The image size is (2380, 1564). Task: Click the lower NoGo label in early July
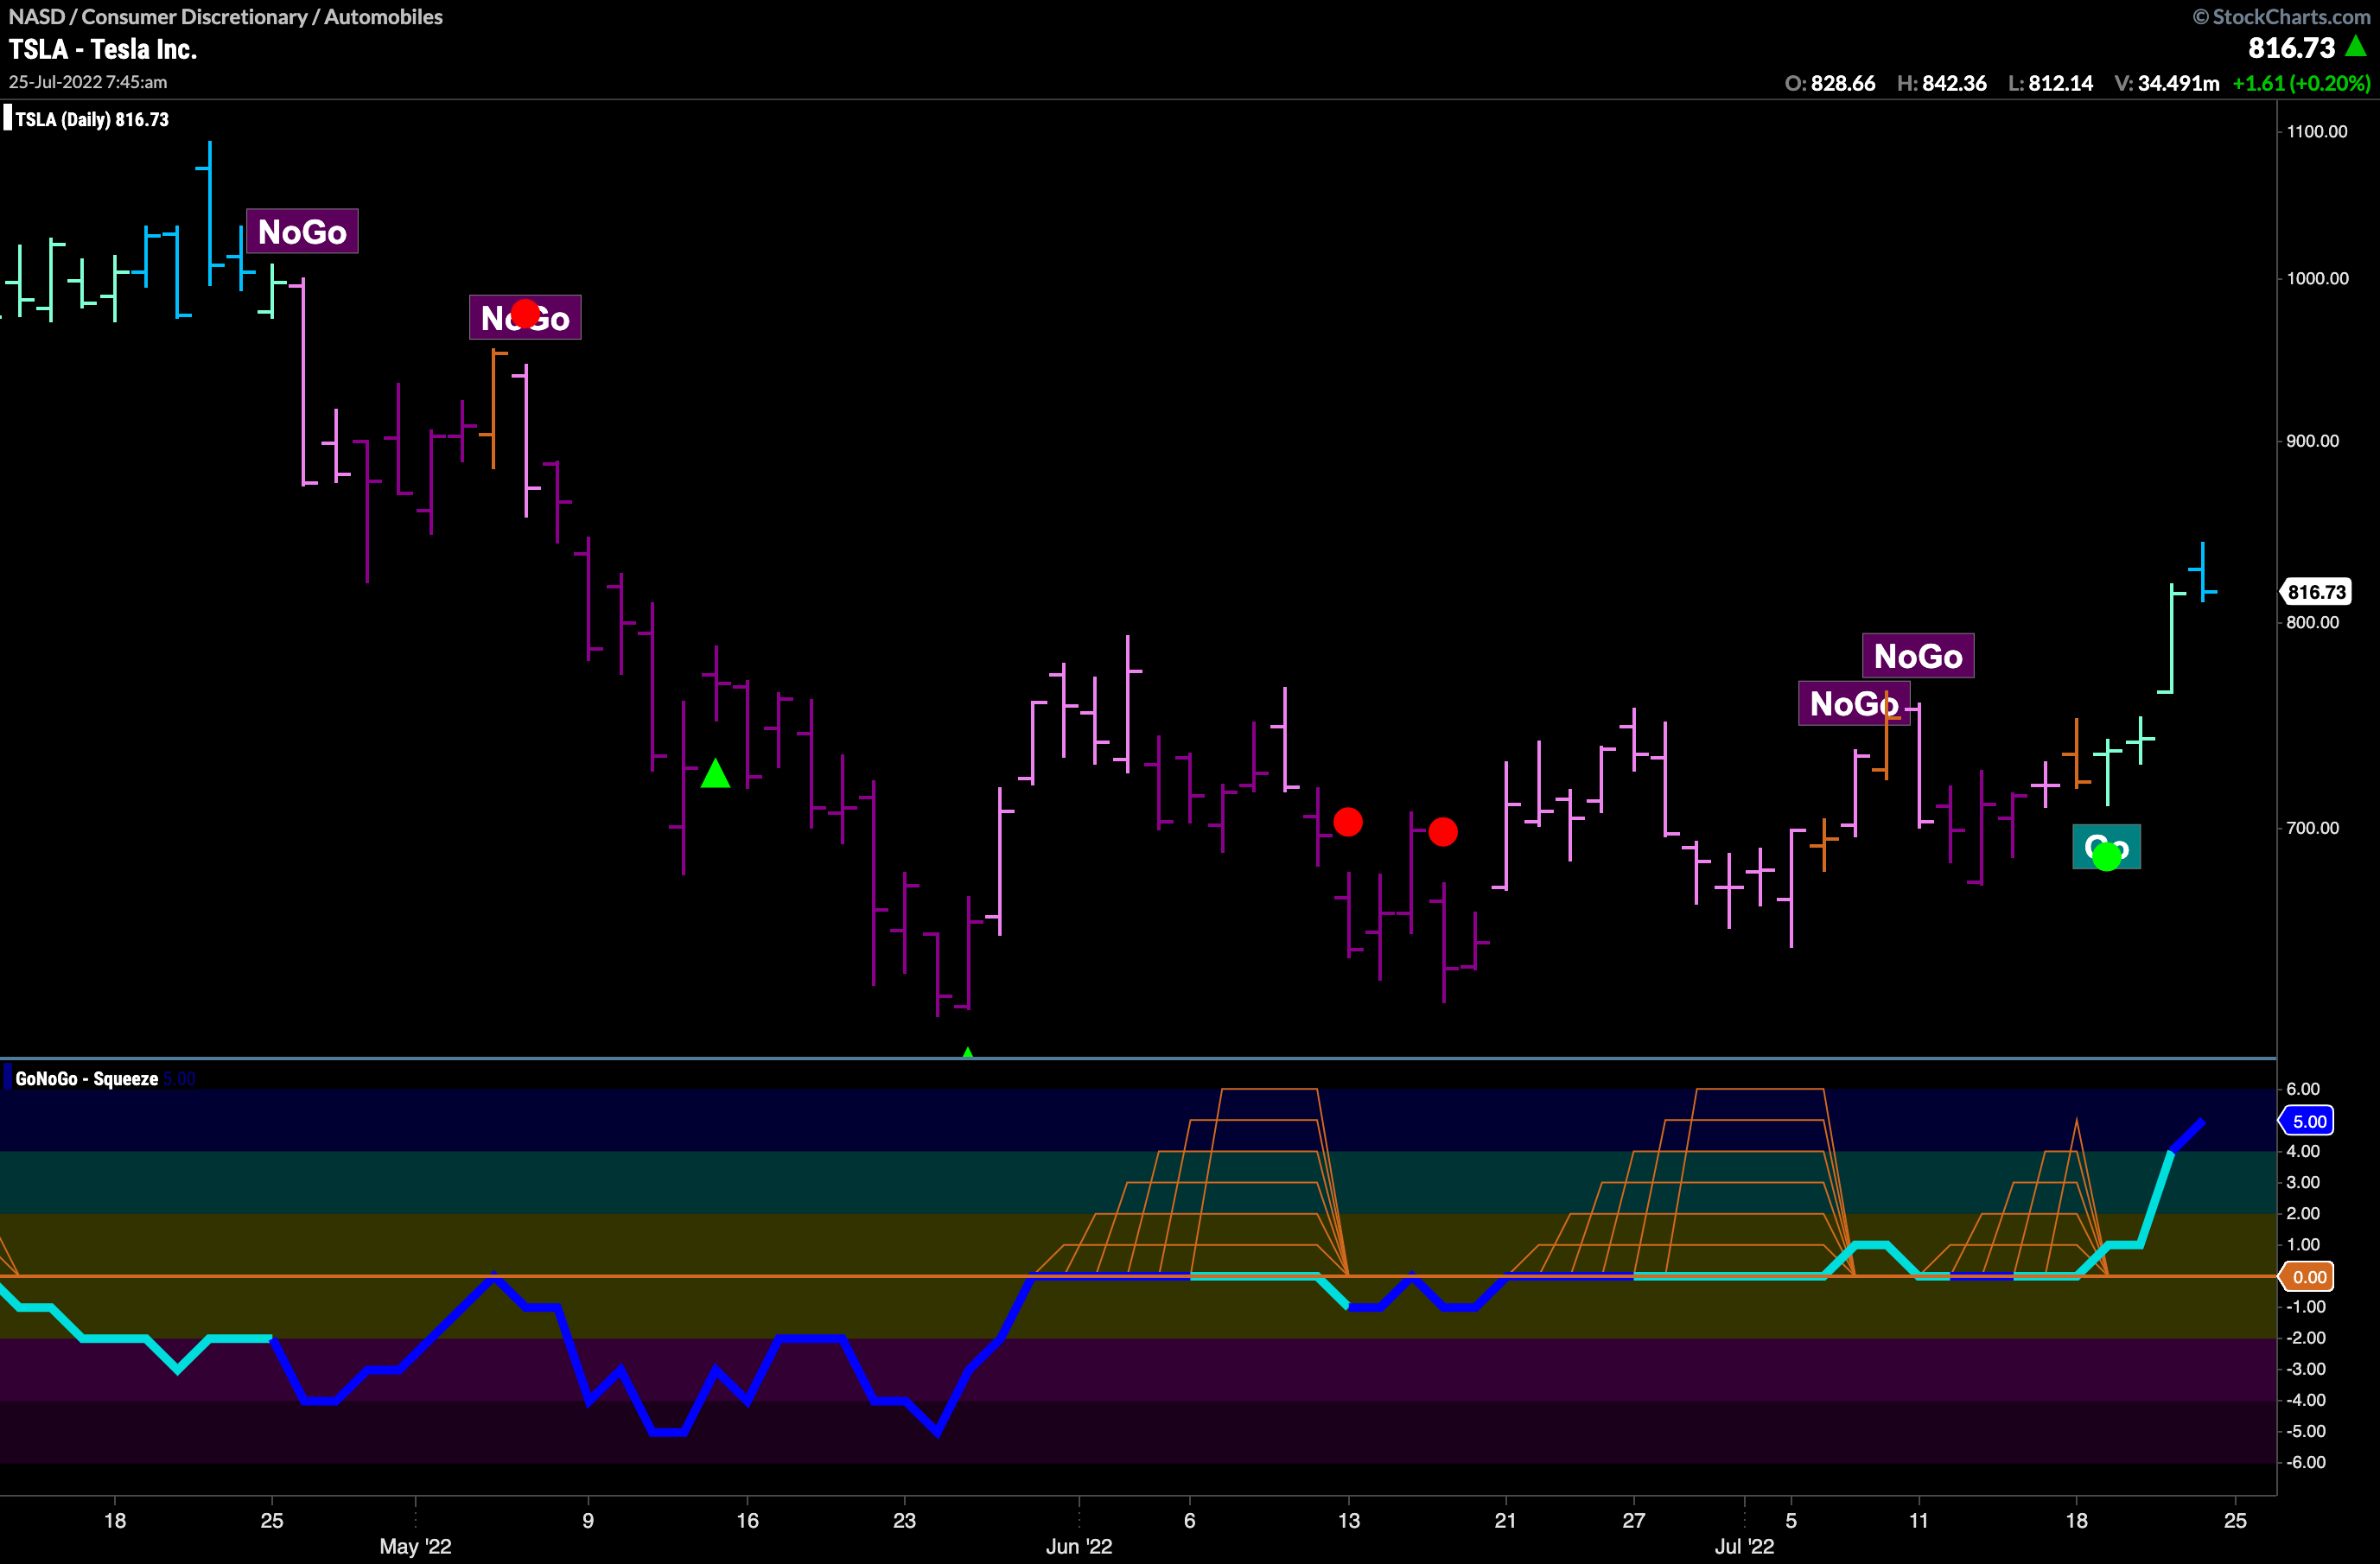click(1854, 703)
